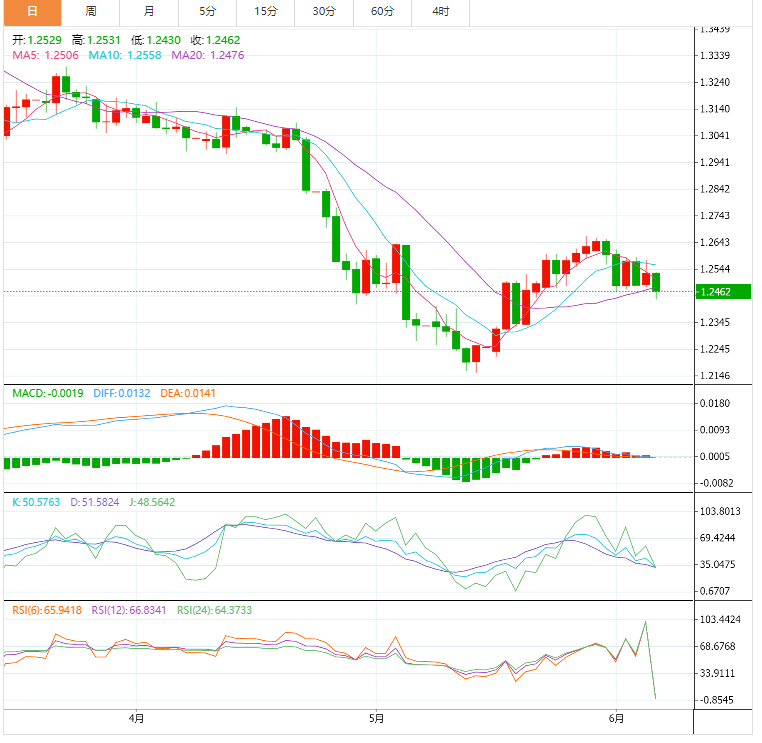Click the DEA:0.0141 label
The width and height of the screenshot is (762, 743).
tap(188, 394)
